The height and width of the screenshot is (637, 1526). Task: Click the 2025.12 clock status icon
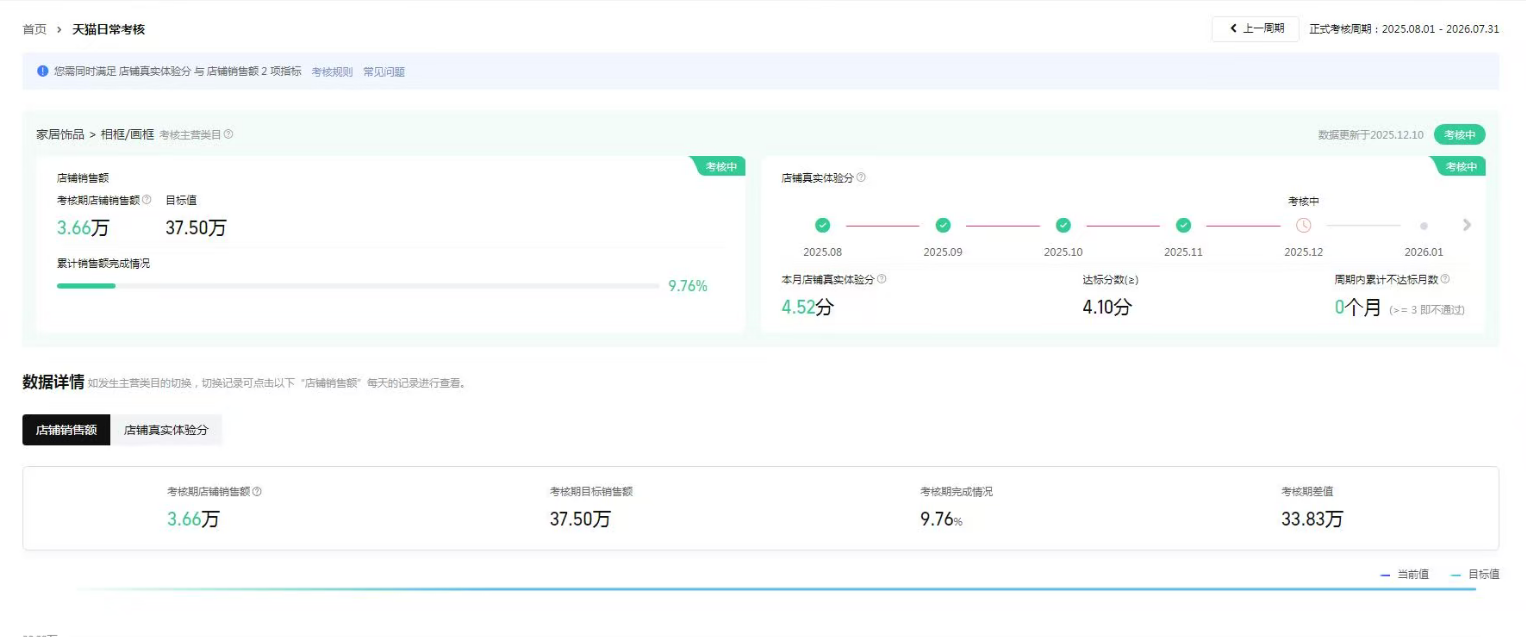tap(1303, 226)
